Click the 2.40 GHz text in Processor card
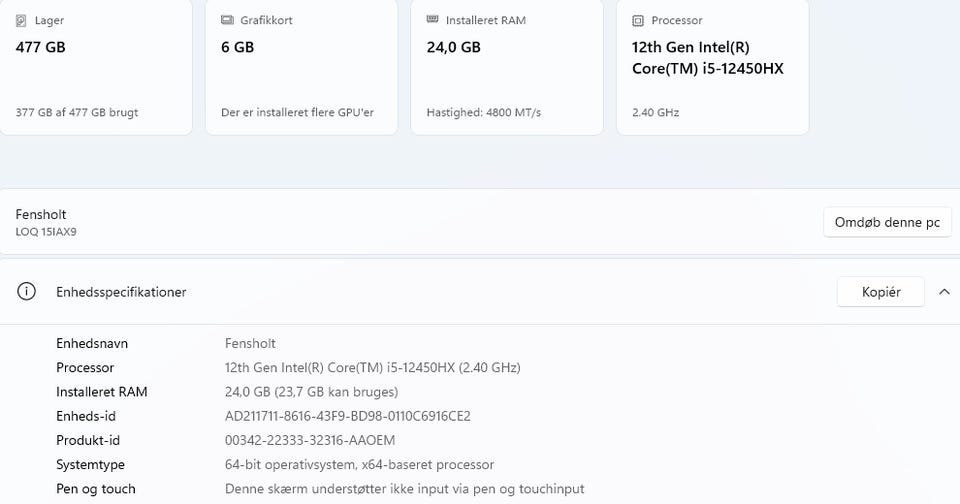Screen dimensions: 960x504 pyautogui.click(x=655, y=113)
